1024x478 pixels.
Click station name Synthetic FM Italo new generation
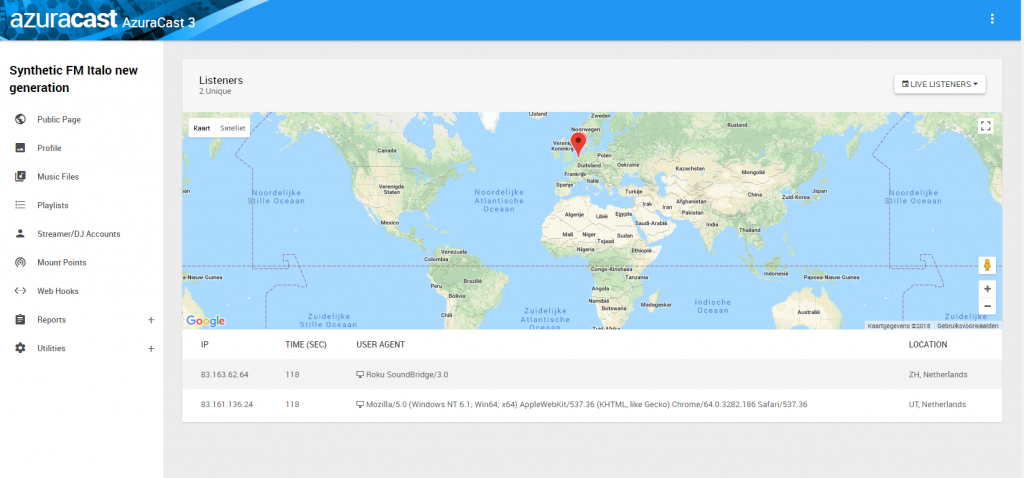pyautogui.click(x=74, y=78)
